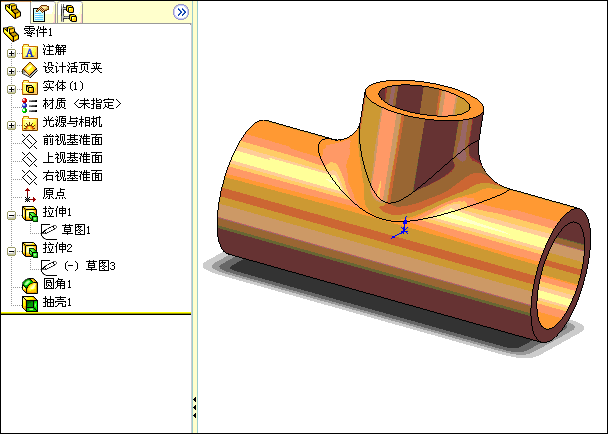This screenshot has height=434, width=608.
Task: Click the 拉伸1 extrude feature icon
Action: click(x=29, y=213)
